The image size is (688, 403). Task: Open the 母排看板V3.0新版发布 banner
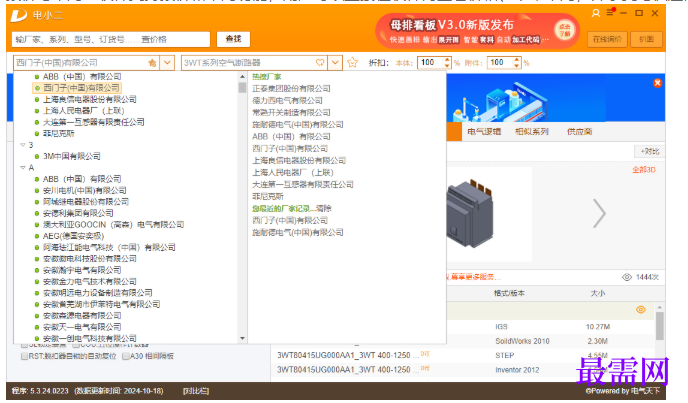click(x=477, y=31)
